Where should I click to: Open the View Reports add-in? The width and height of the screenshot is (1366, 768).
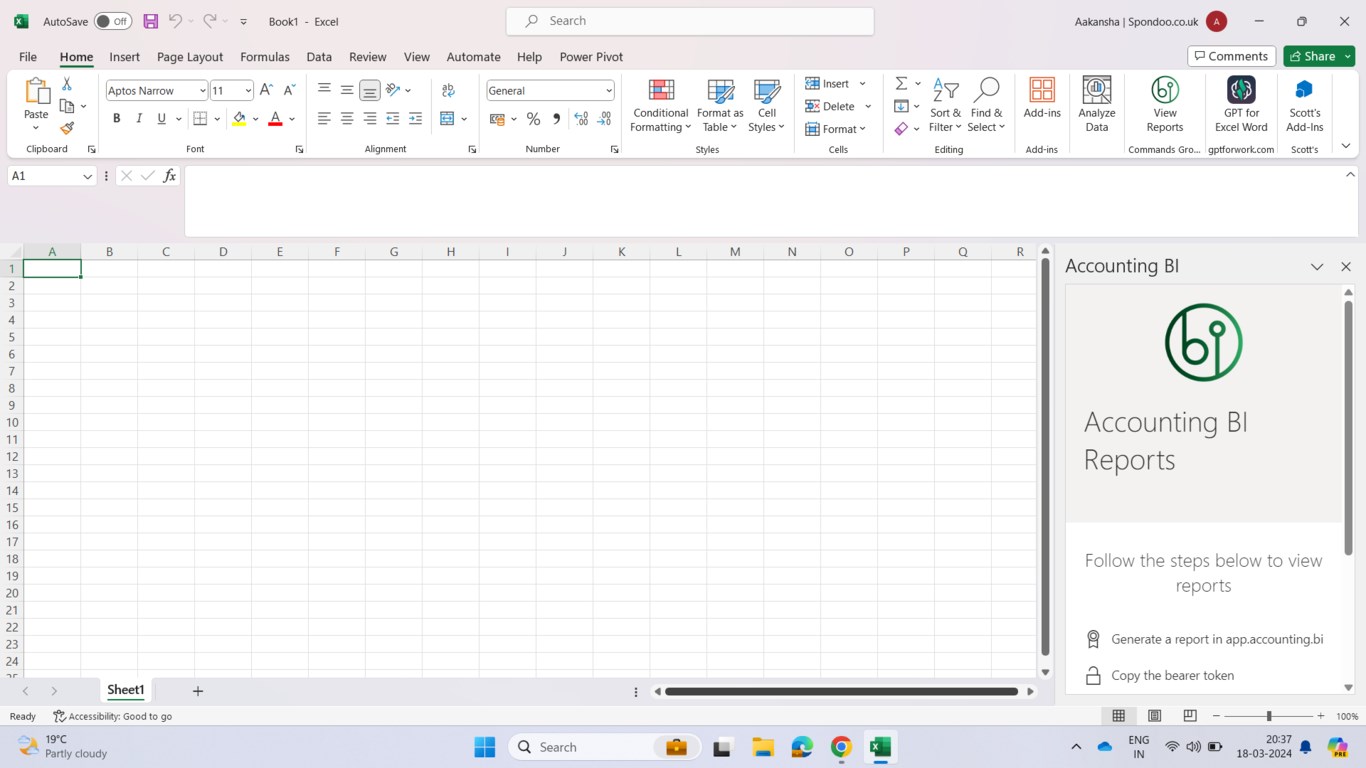point(1165,105)
